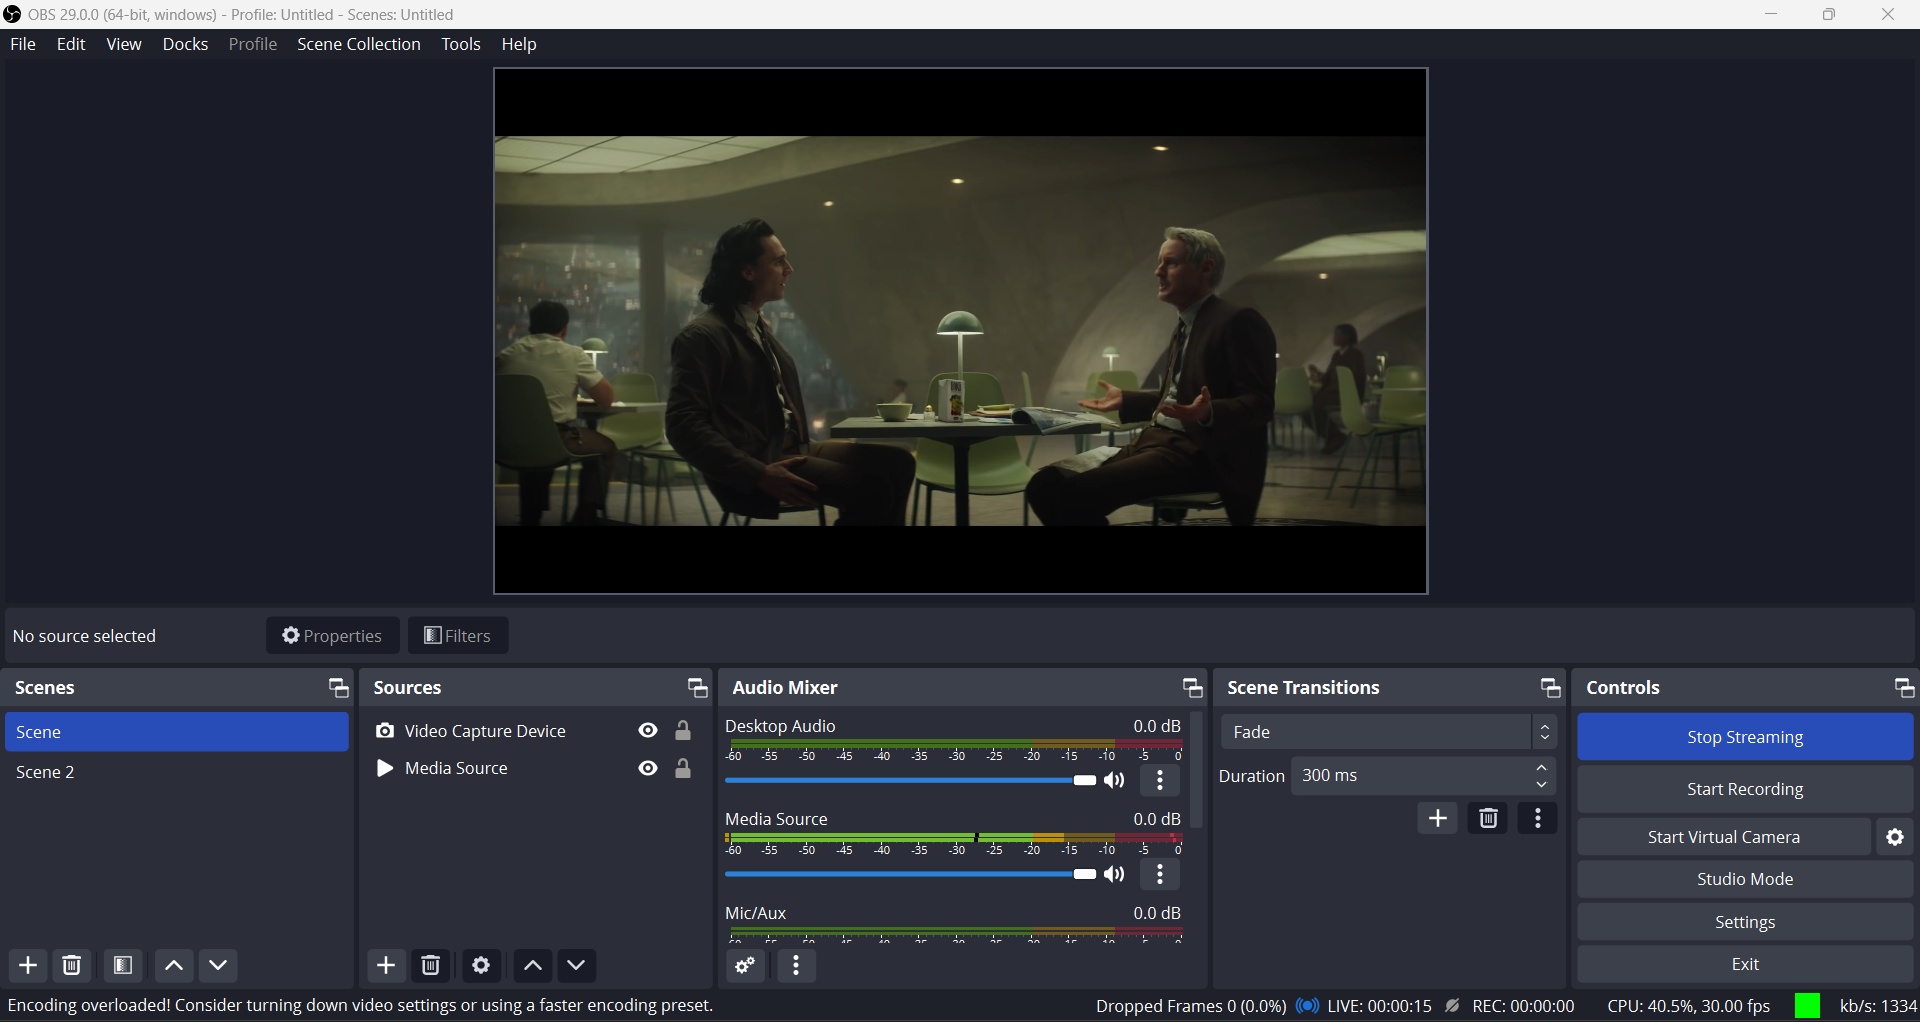Move source down in Sources dock

click(577, 965)
